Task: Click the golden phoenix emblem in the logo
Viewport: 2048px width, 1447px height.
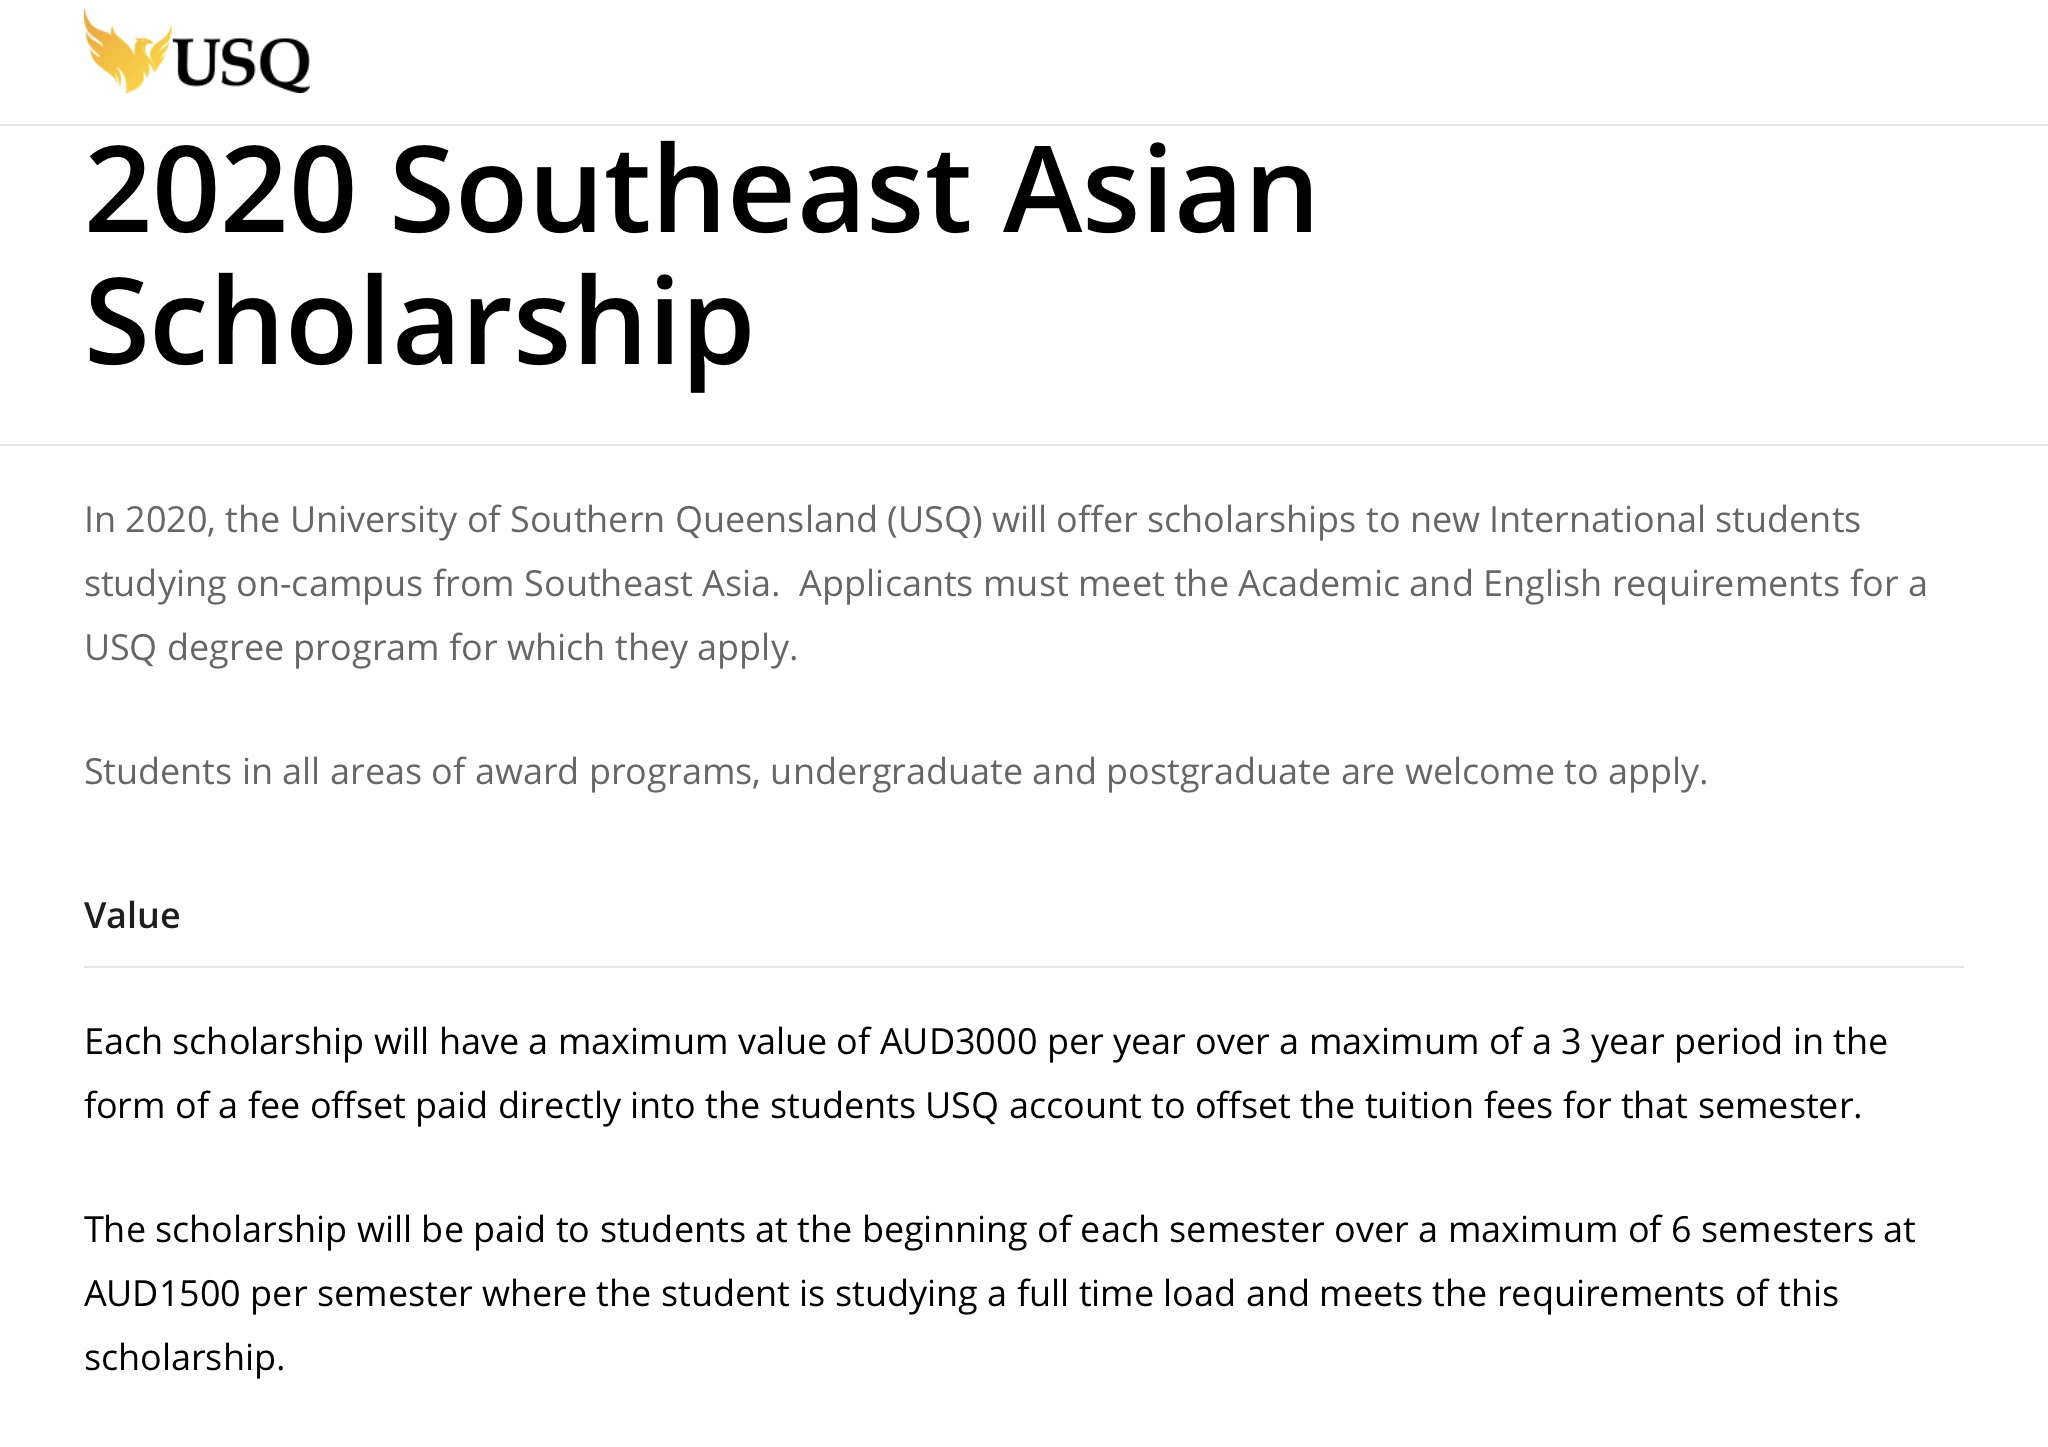Action: click(x=126, y=52)
